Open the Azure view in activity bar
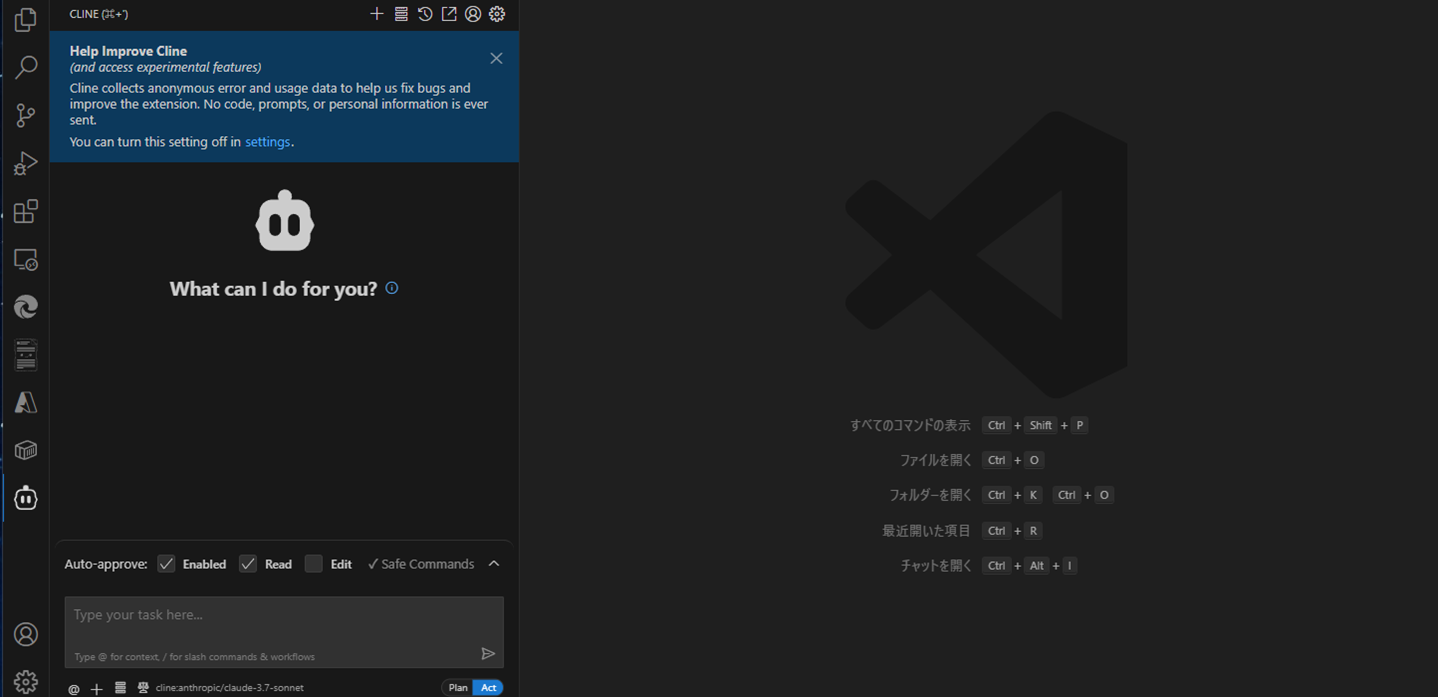The width and height of the screenshot is (1438, 697). 26,402
